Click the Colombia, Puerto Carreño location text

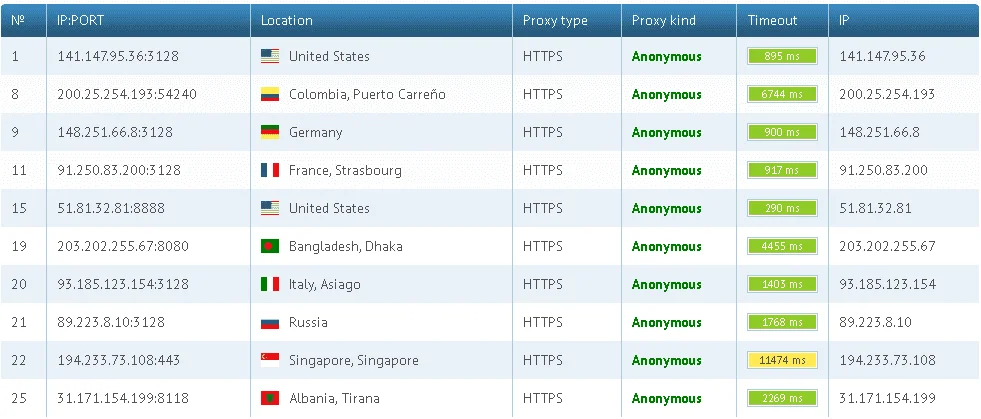(367, 94)
